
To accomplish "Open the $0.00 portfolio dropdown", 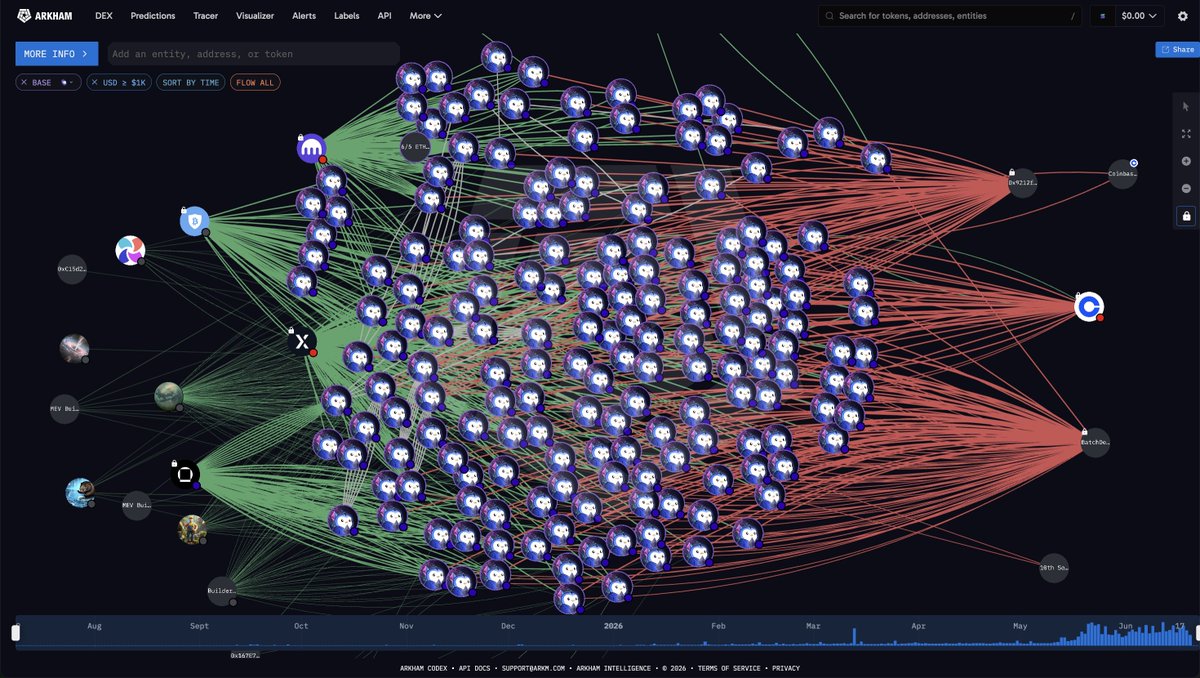I will coord(1141,16).
